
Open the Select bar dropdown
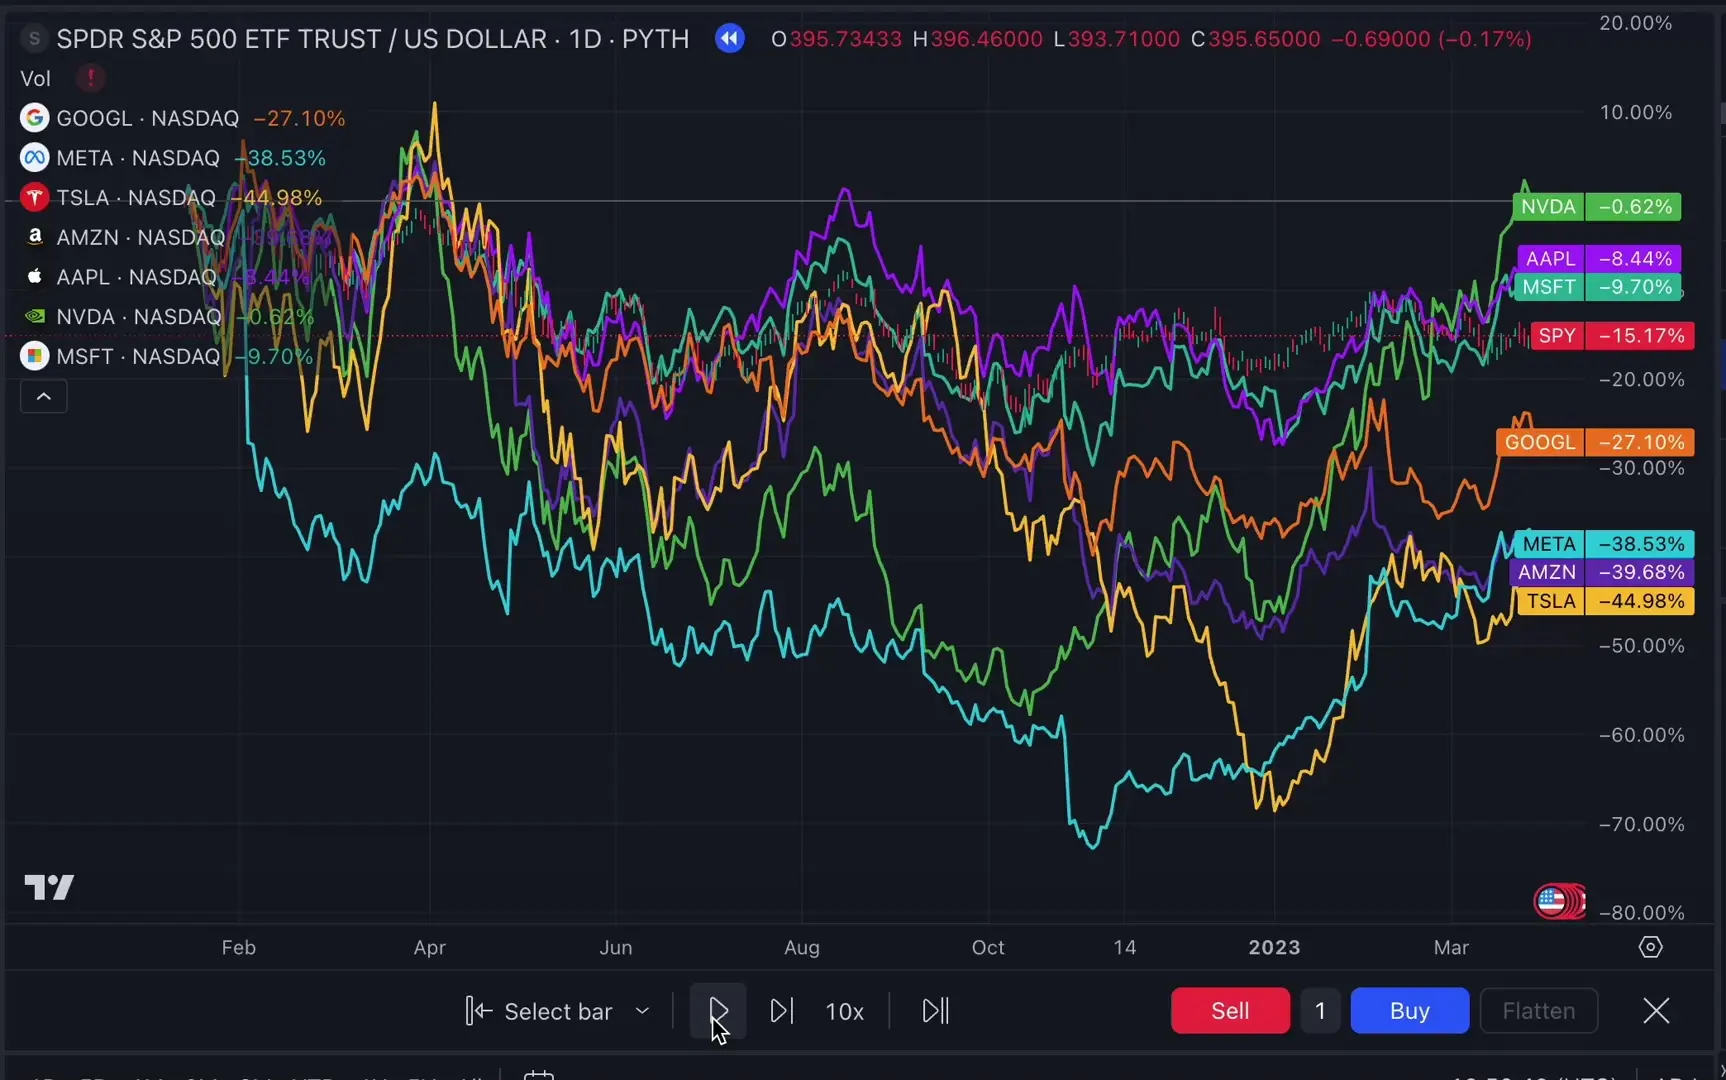point(557,1010)
